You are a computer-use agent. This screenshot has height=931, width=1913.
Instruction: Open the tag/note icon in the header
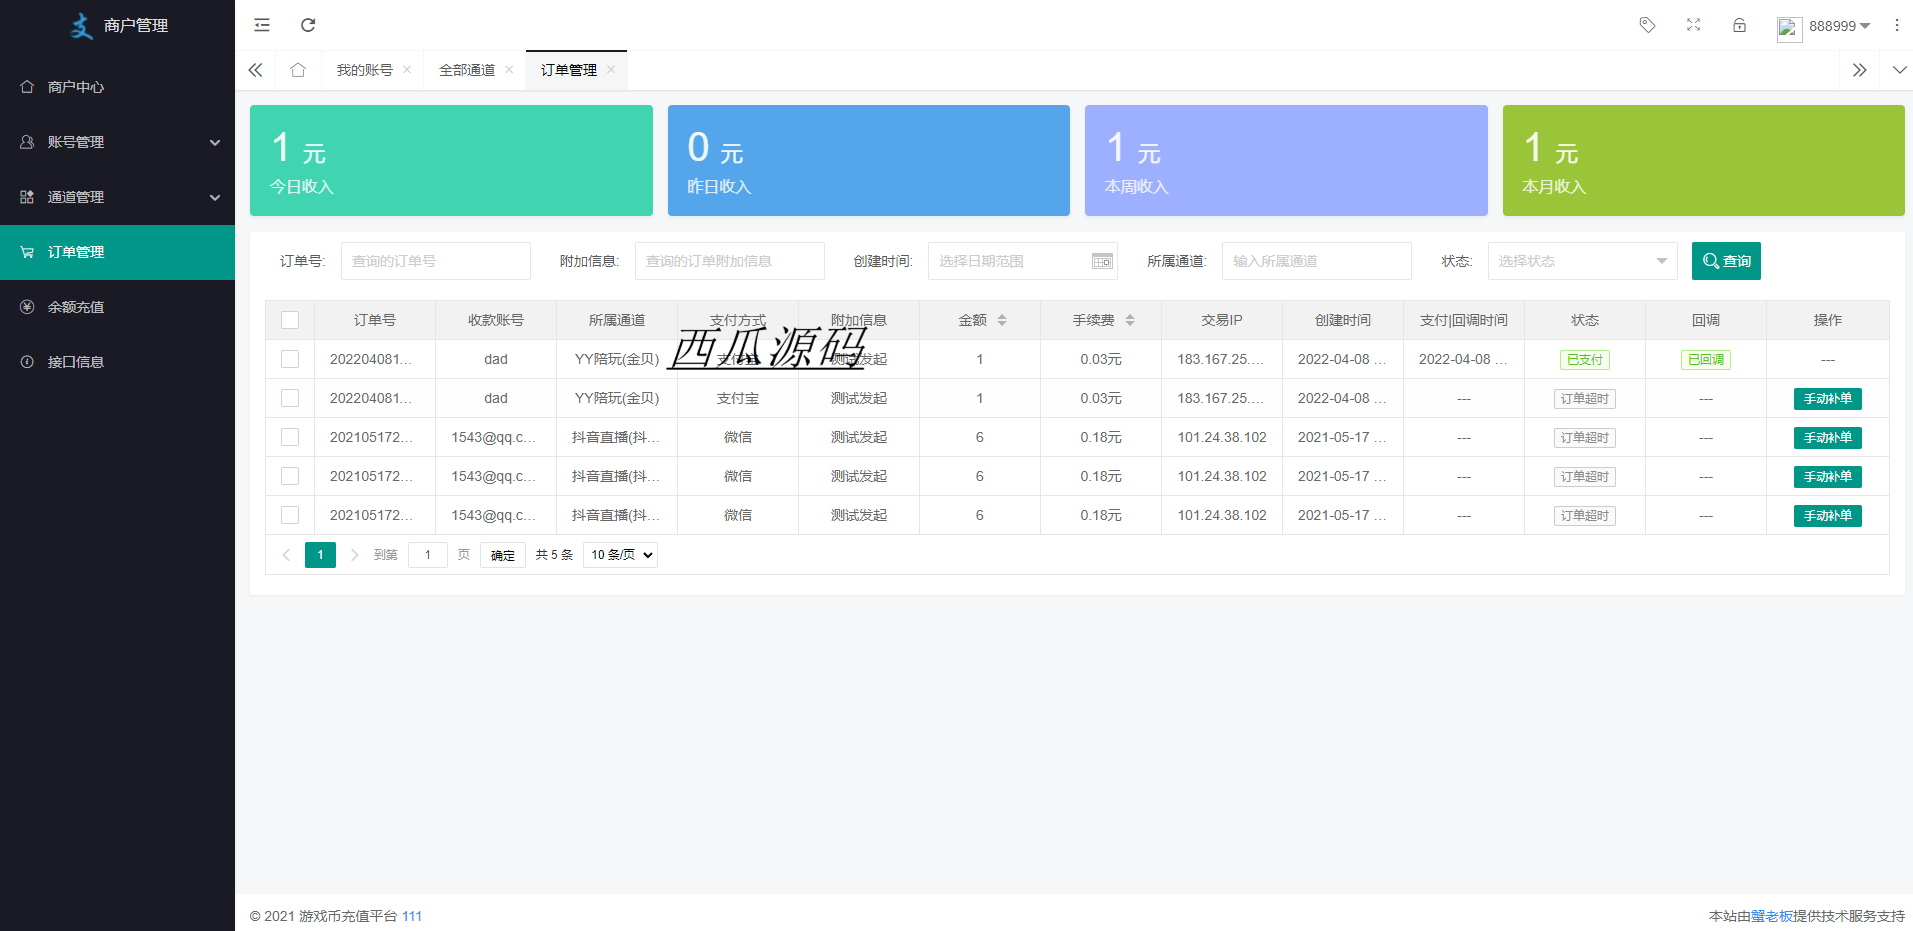[x=1647, y=25]
